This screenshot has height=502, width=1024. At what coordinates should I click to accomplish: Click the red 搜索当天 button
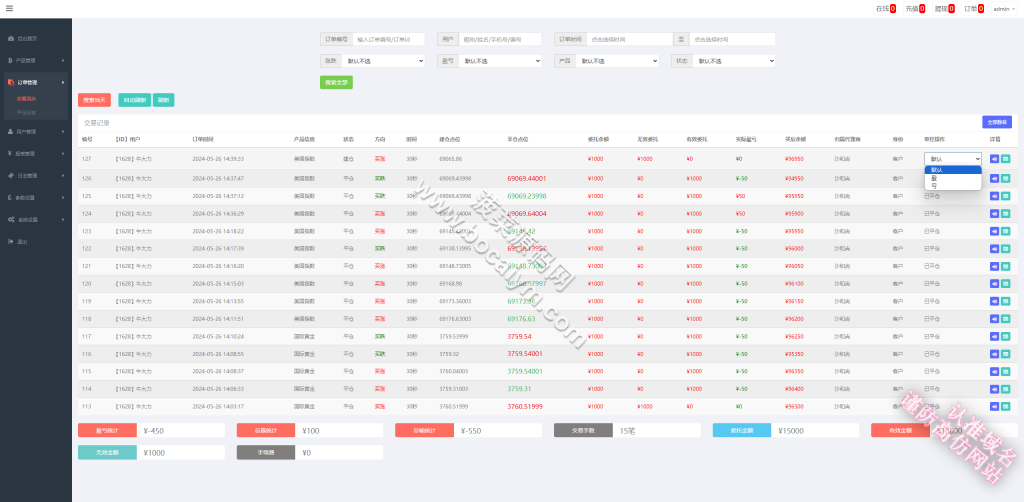click(94, 100)
